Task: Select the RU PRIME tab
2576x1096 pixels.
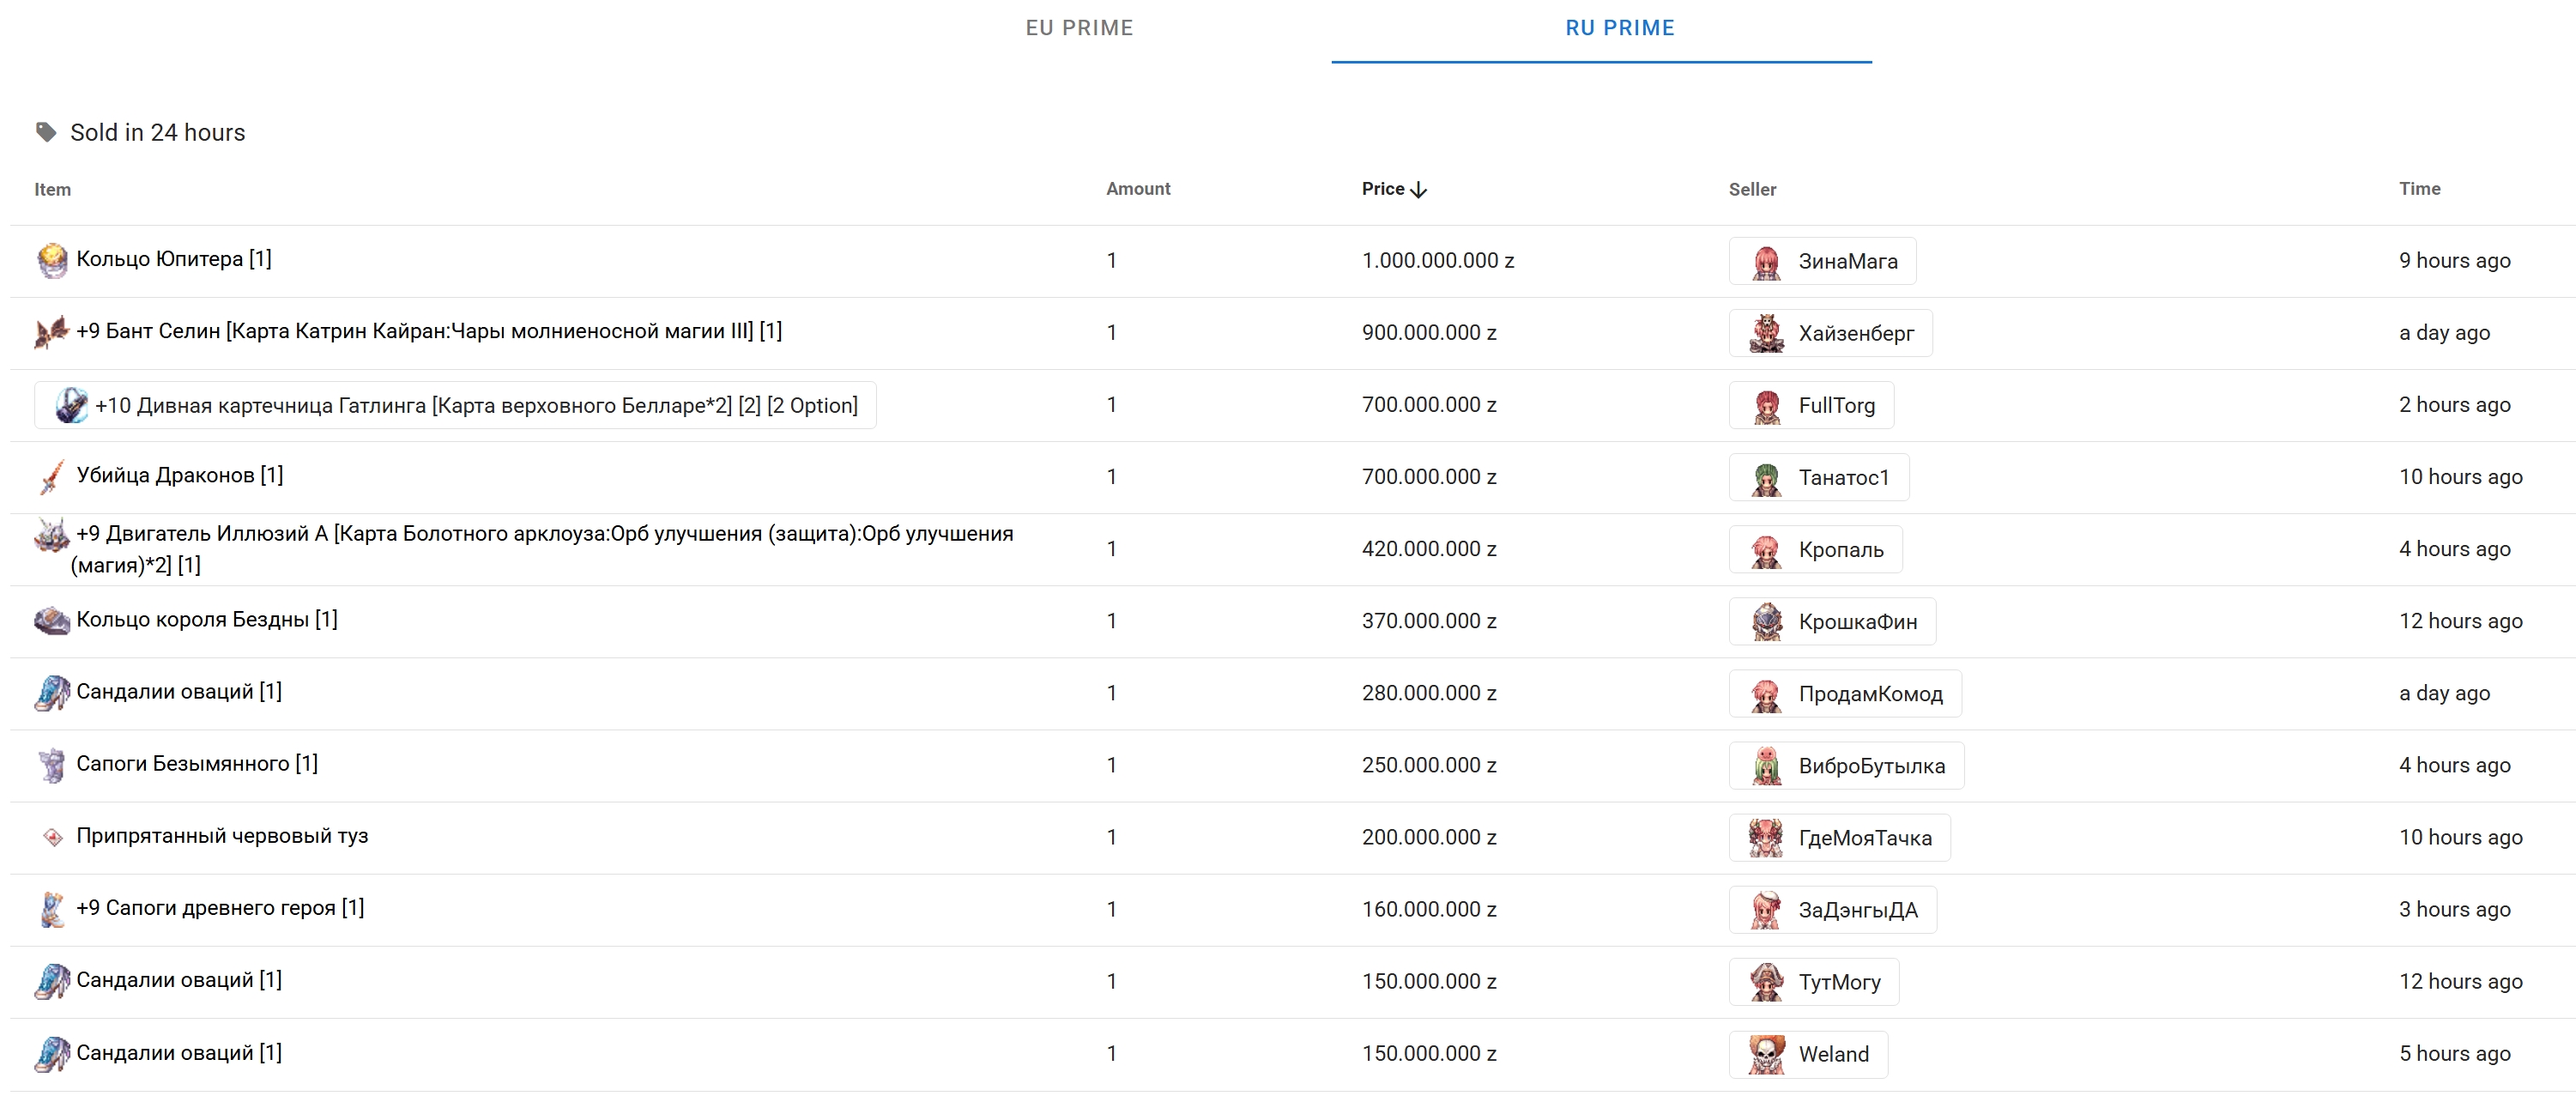Action: tap(1619, 28)
